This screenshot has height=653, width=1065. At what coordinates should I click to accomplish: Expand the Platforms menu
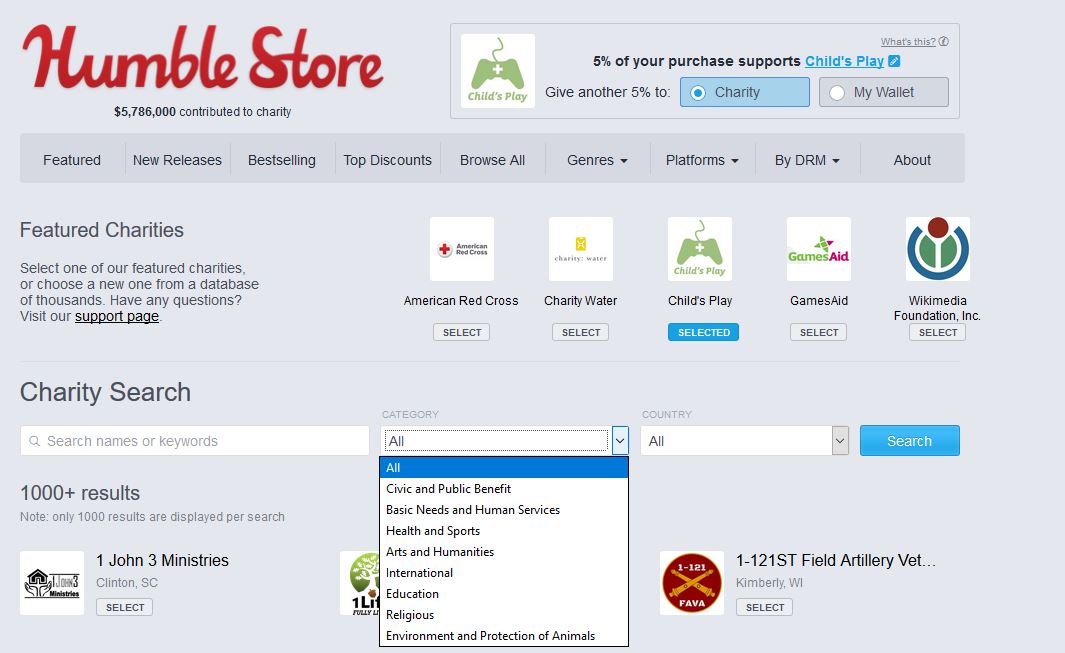[701, 160]
